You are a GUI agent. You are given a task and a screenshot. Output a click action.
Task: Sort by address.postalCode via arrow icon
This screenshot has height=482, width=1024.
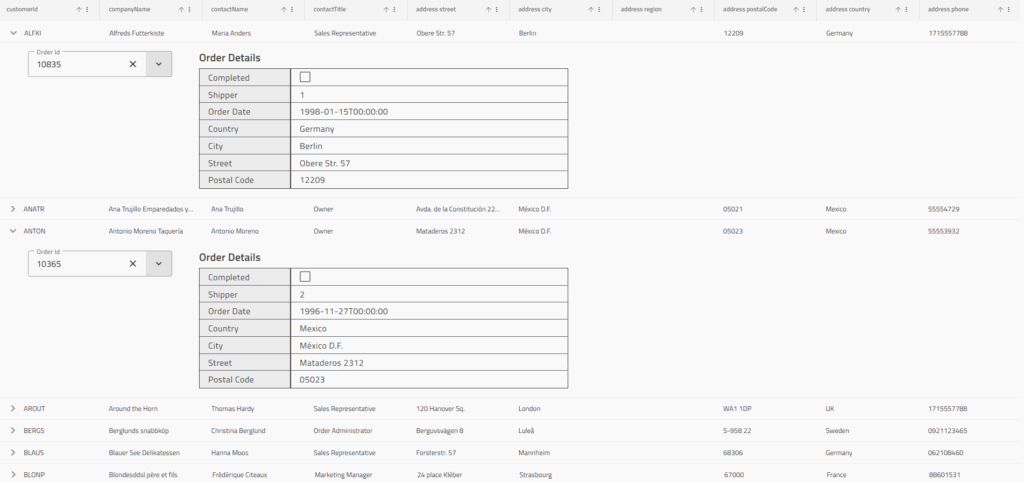(x=795, y=9)
